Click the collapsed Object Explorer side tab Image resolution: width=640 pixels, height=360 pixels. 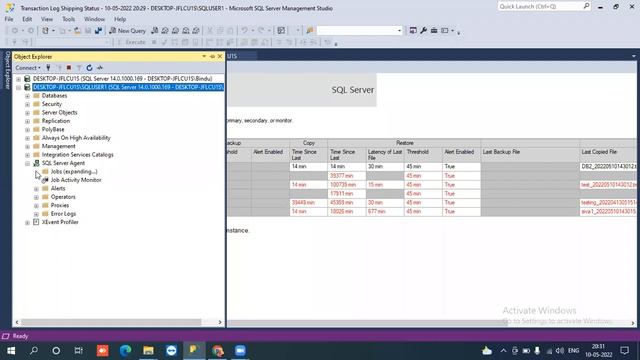[x=7, y=70]
